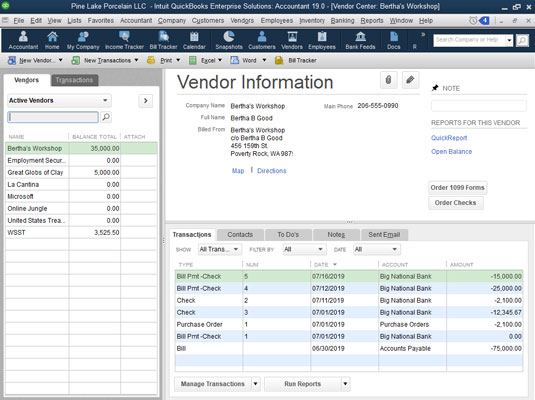Click the Calendar toolbar icon
This screenshot has height=400, width=535.
pos(194,40)
